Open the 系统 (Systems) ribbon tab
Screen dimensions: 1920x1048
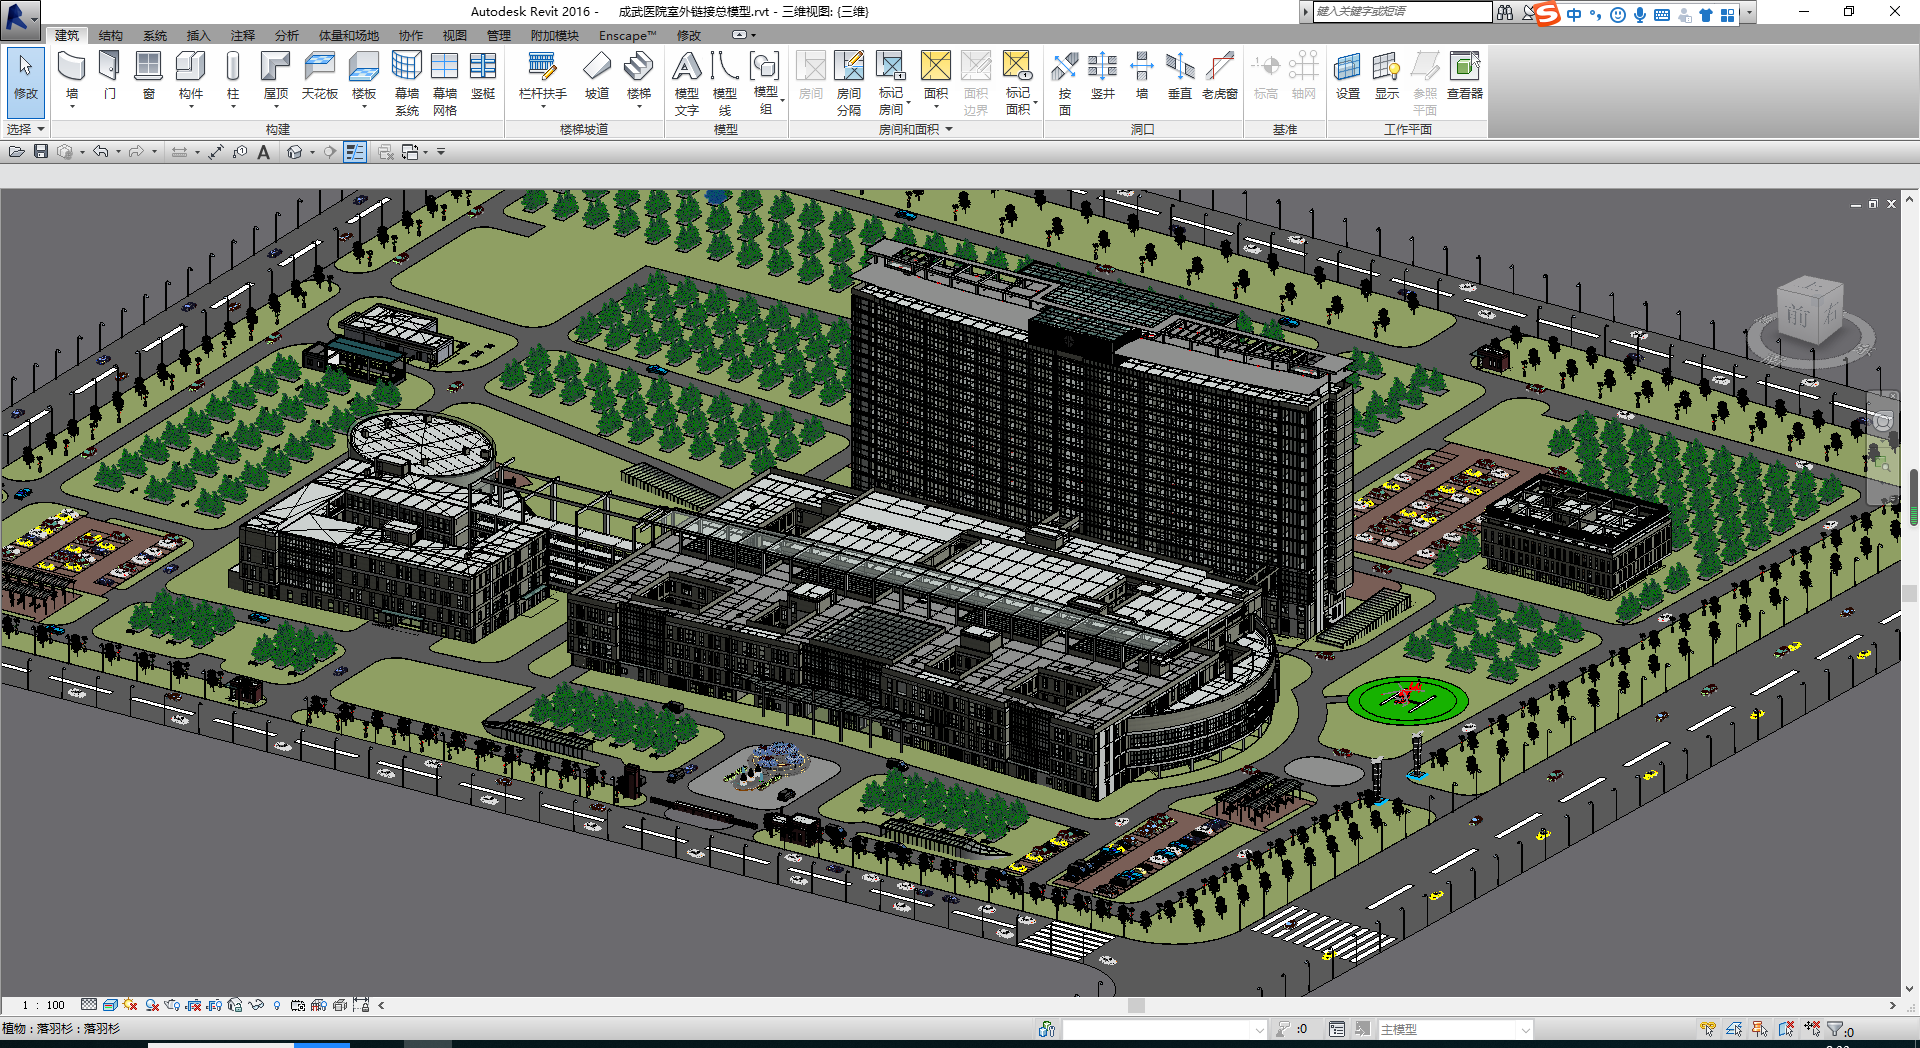click(155, 35)
